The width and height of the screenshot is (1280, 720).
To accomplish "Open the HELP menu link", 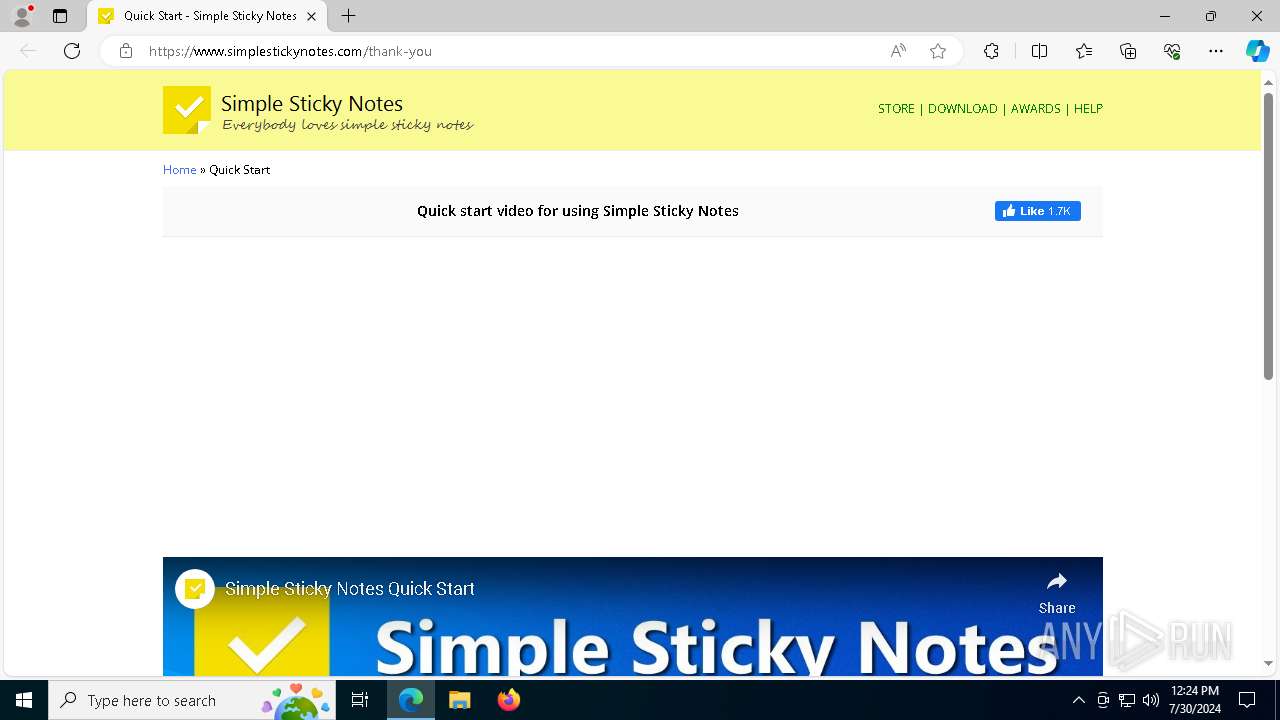I will (1088, 109).
